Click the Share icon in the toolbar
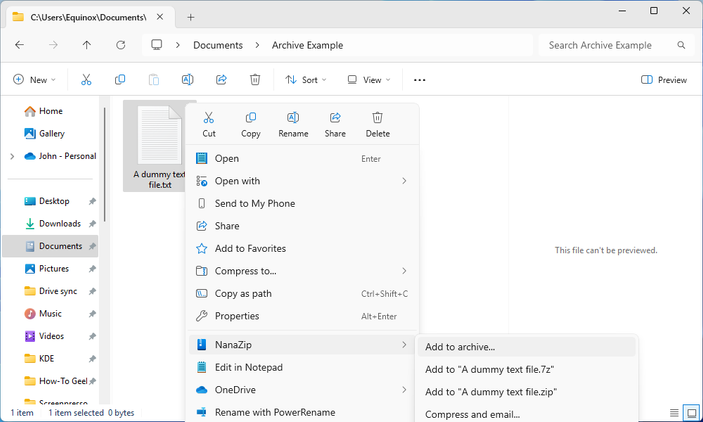 tap(221, 80)
